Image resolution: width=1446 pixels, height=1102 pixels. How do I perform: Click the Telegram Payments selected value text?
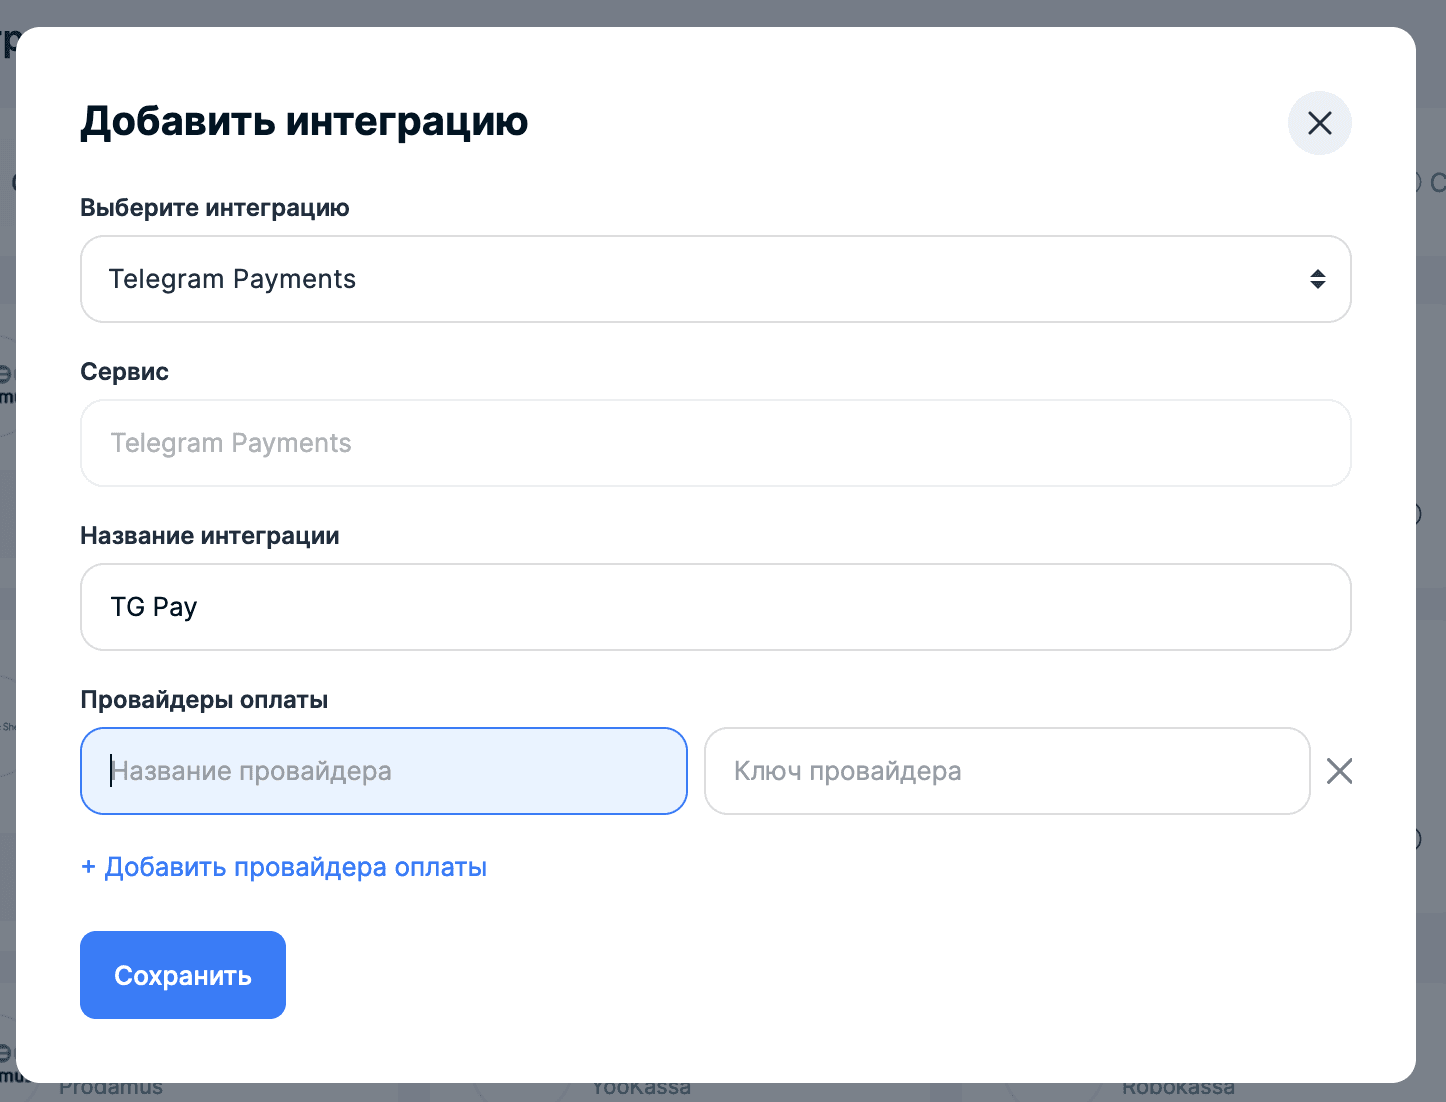pos(232,279)
